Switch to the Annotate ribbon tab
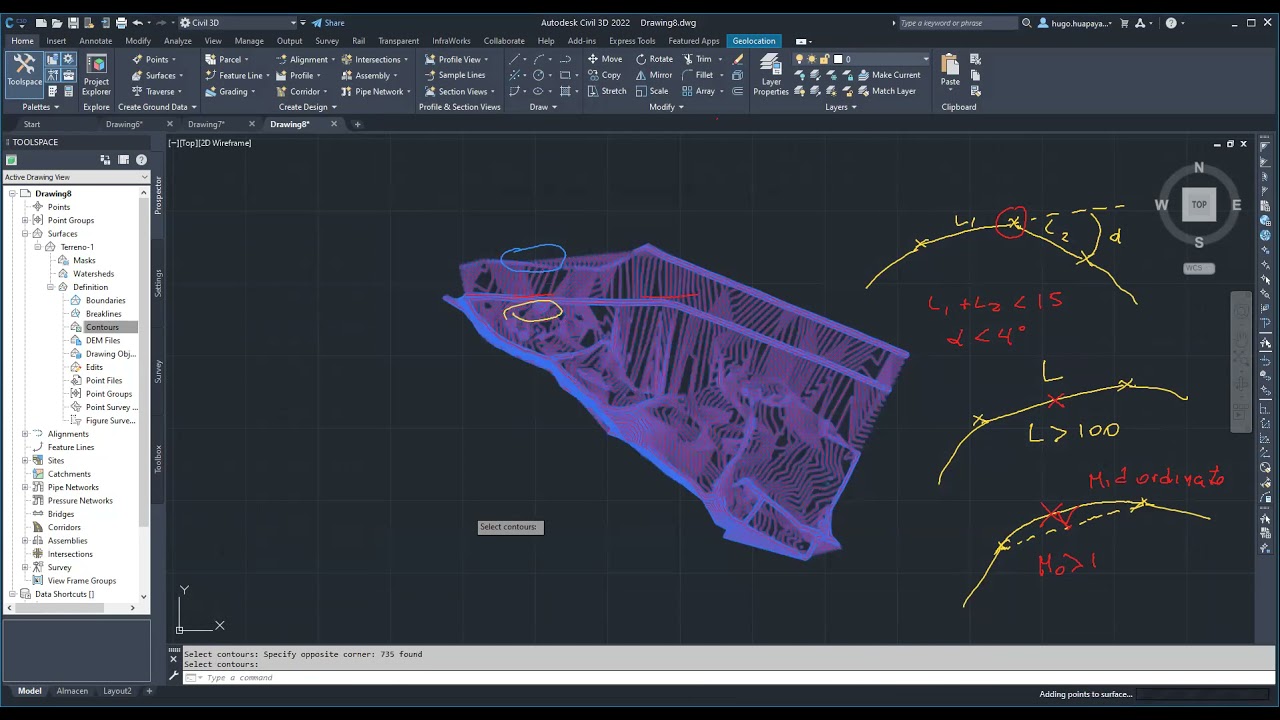The height and width of the screenshot is (720, 1280). [x=96, y=41]
